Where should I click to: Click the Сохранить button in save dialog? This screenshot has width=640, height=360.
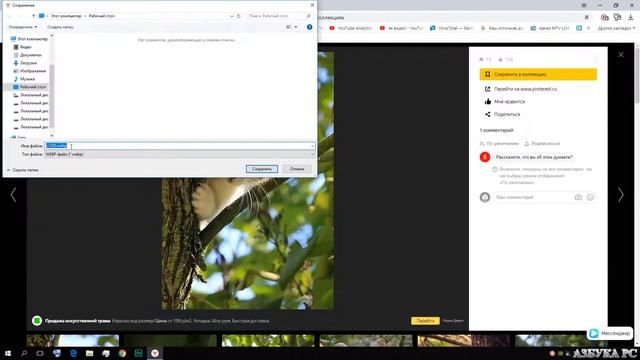(x=262, y=169)
